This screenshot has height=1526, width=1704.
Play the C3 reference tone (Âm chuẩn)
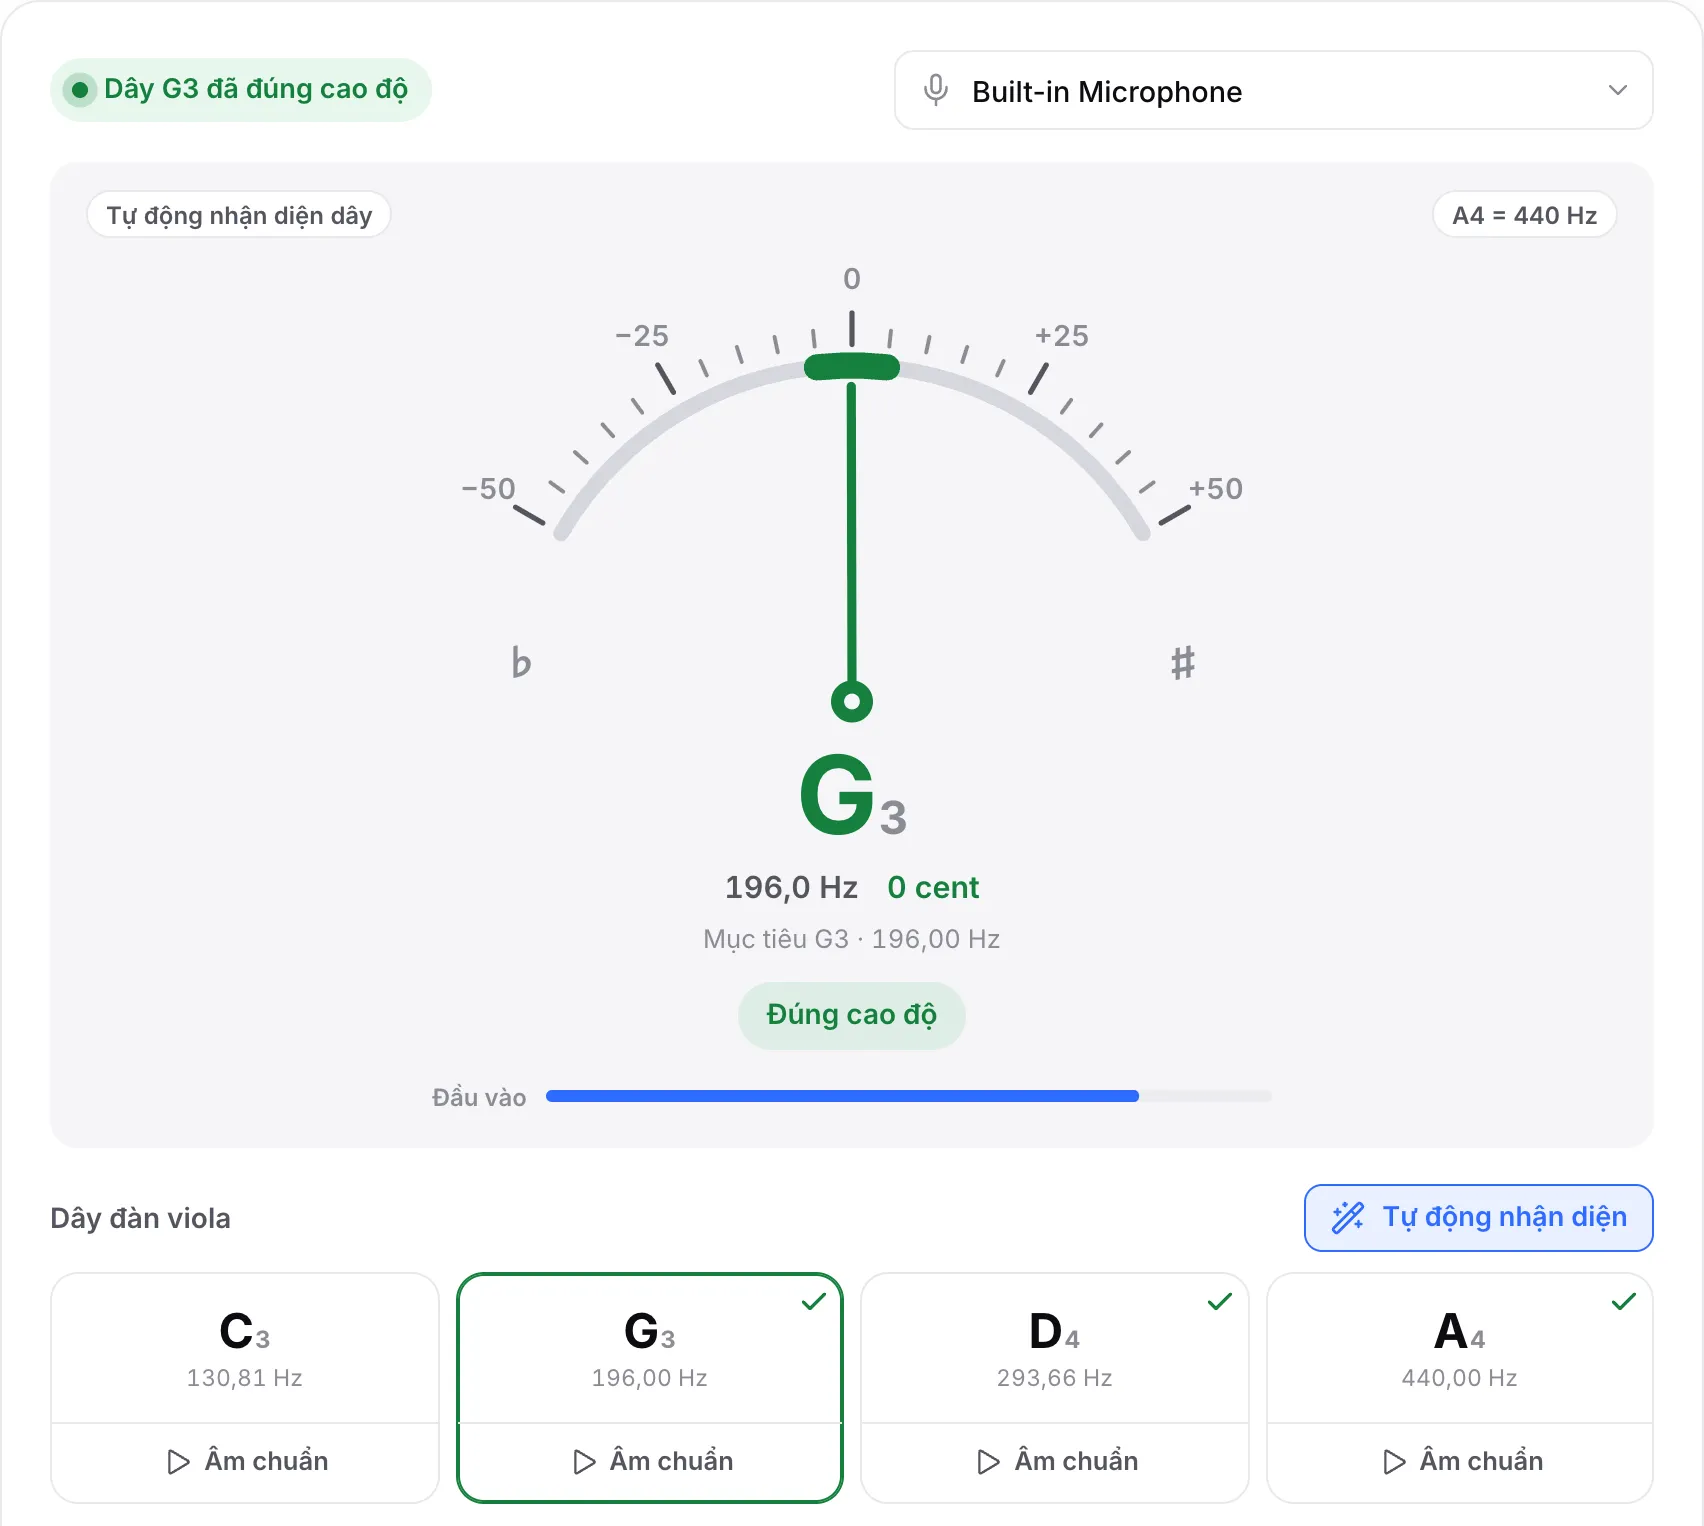tap(245, 1461)
